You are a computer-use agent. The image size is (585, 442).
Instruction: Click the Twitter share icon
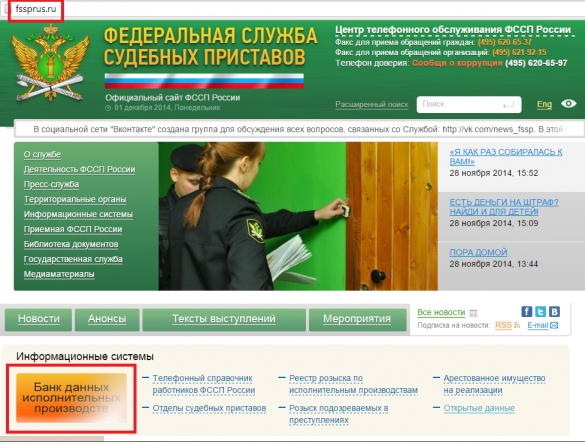[540, 311]
